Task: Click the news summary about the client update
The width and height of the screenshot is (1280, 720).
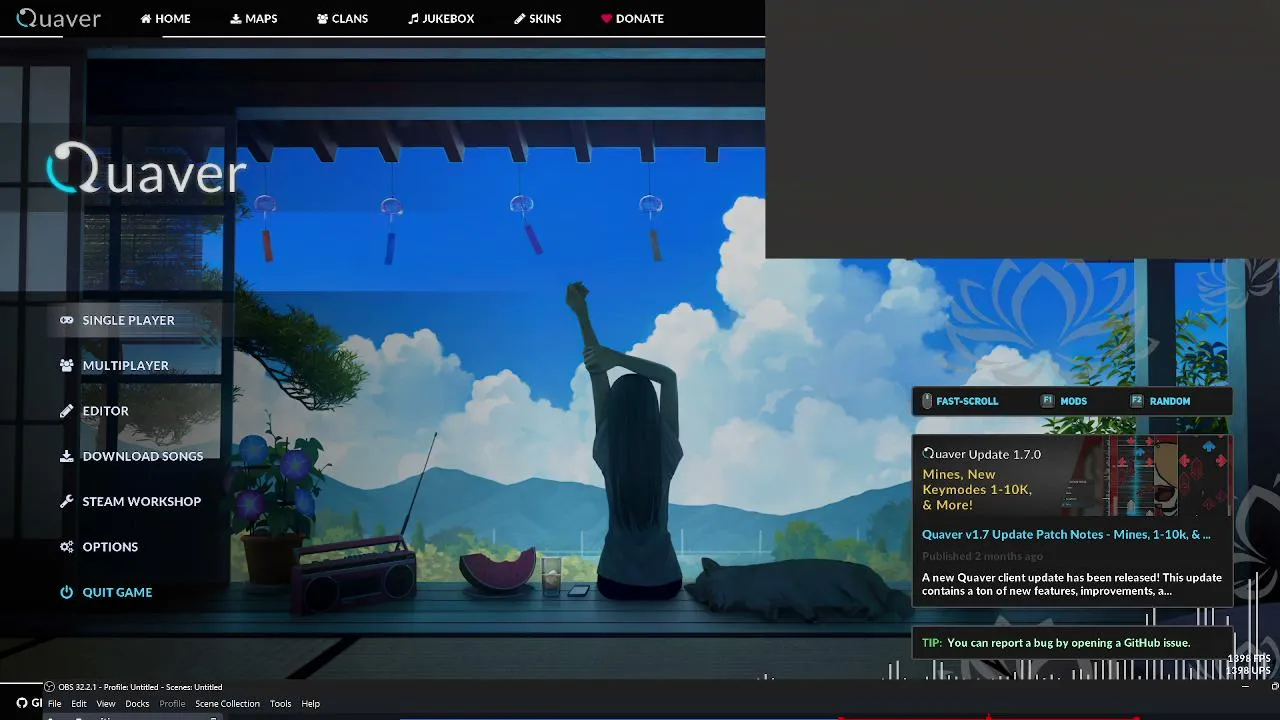Action: tap(1072, 584)
